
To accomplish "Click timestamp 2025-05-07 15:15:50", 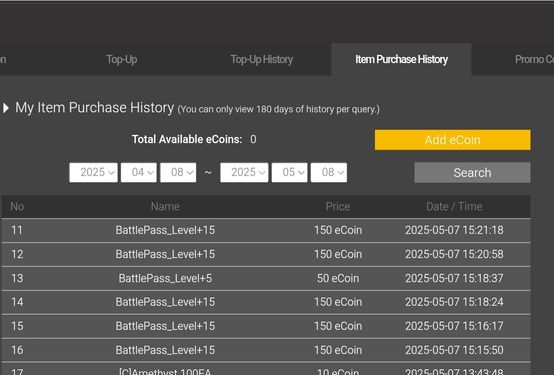I will tap(454, 350).
